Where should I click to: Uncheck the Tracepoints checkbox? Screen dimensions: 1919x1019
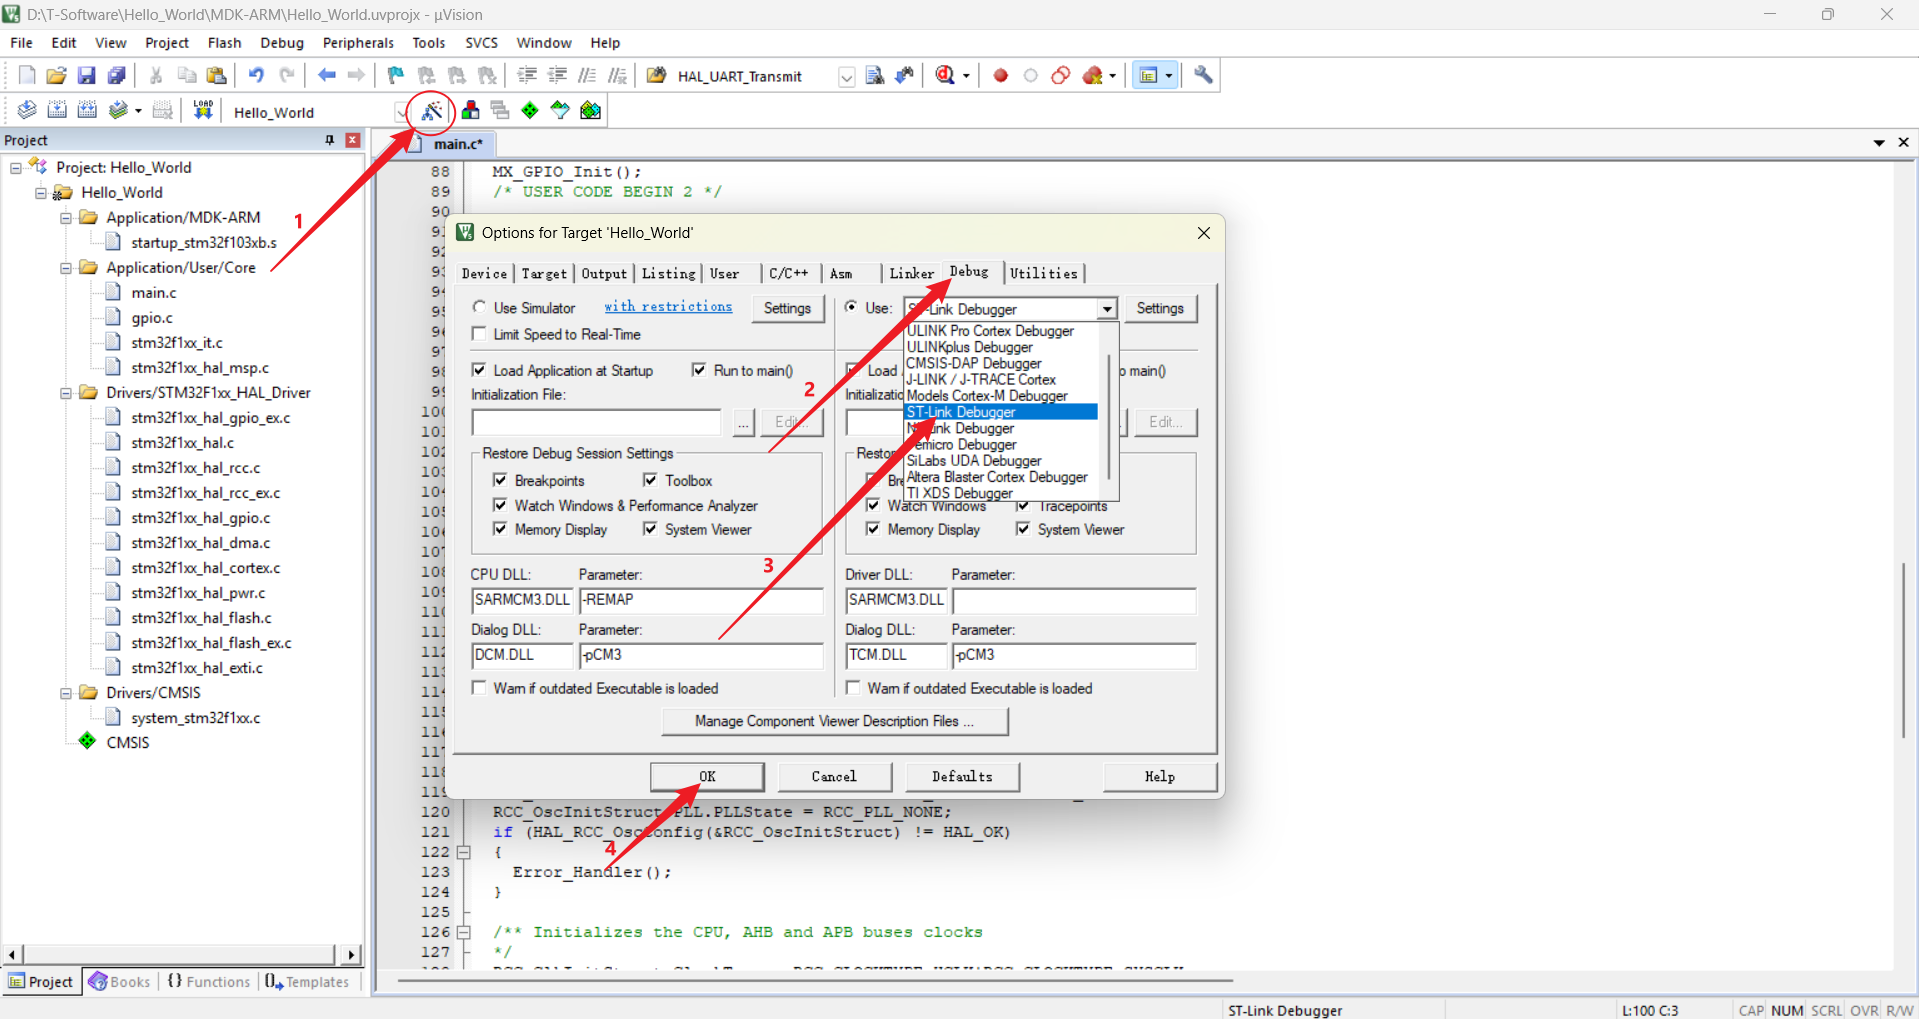point(1023,506)
